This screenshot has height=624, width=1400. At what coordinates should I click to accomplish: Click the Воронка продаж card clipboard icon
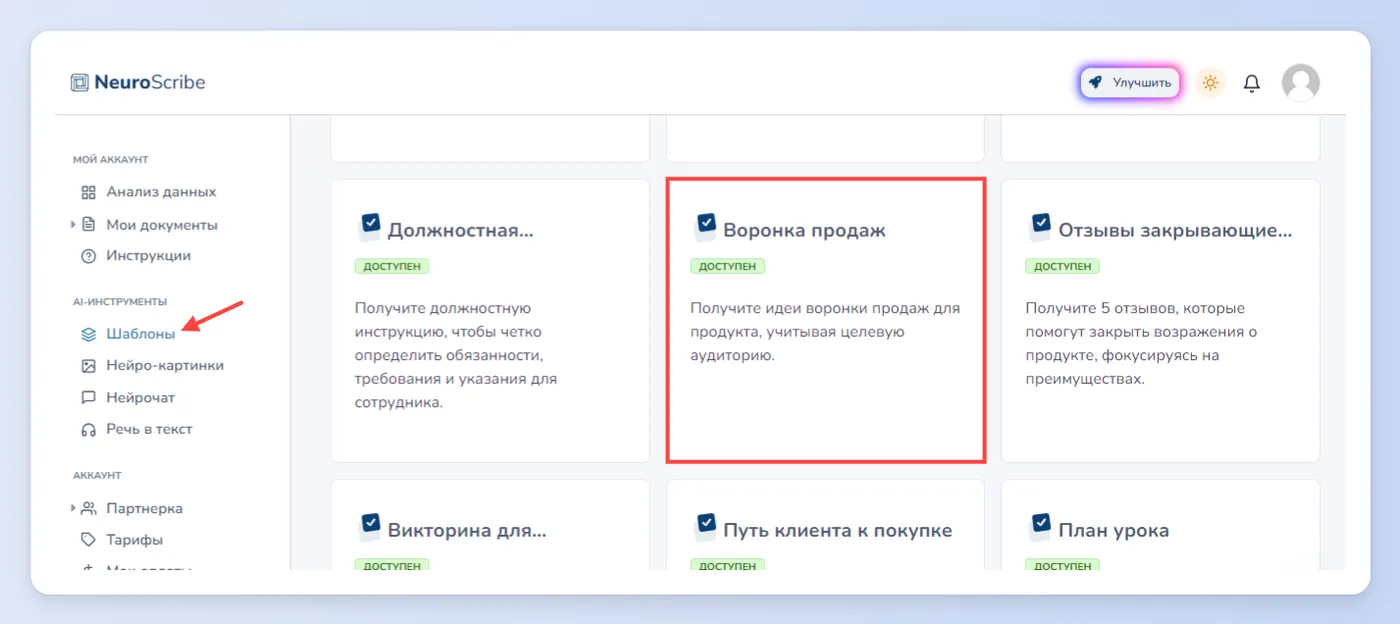(x=706, y=227)
